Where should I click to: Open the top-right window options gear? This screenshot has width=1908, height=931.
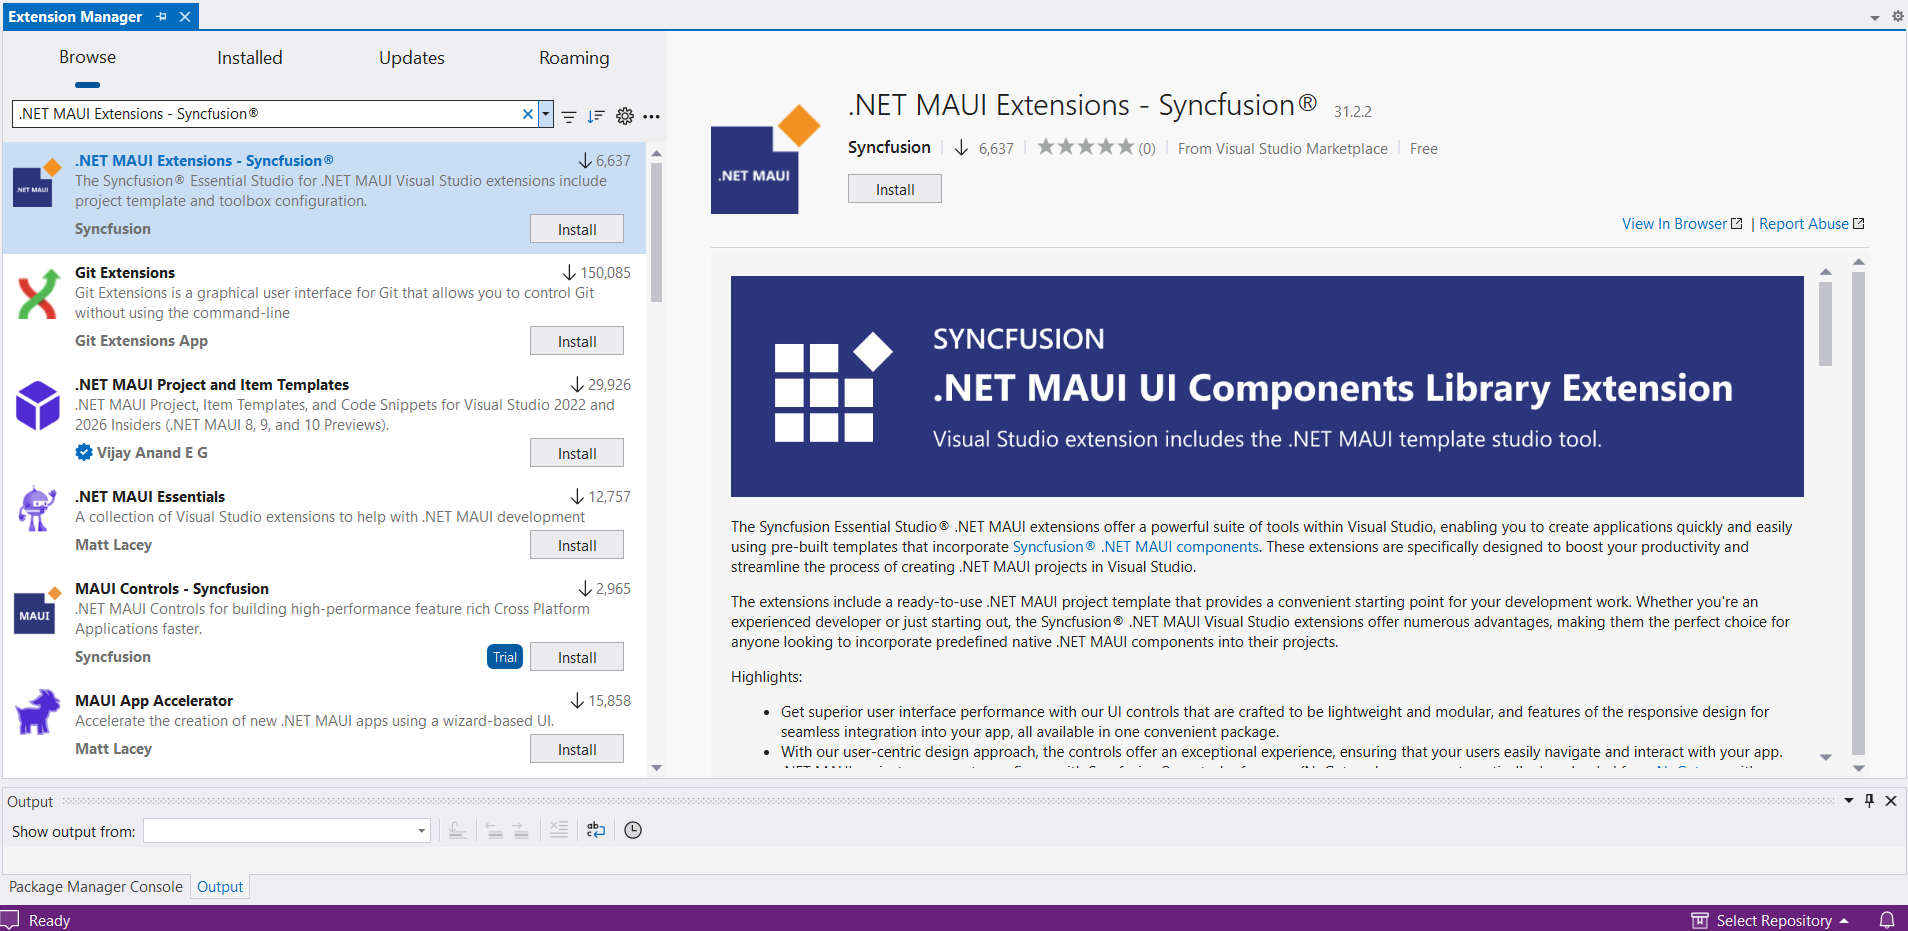click(1897, 16)
